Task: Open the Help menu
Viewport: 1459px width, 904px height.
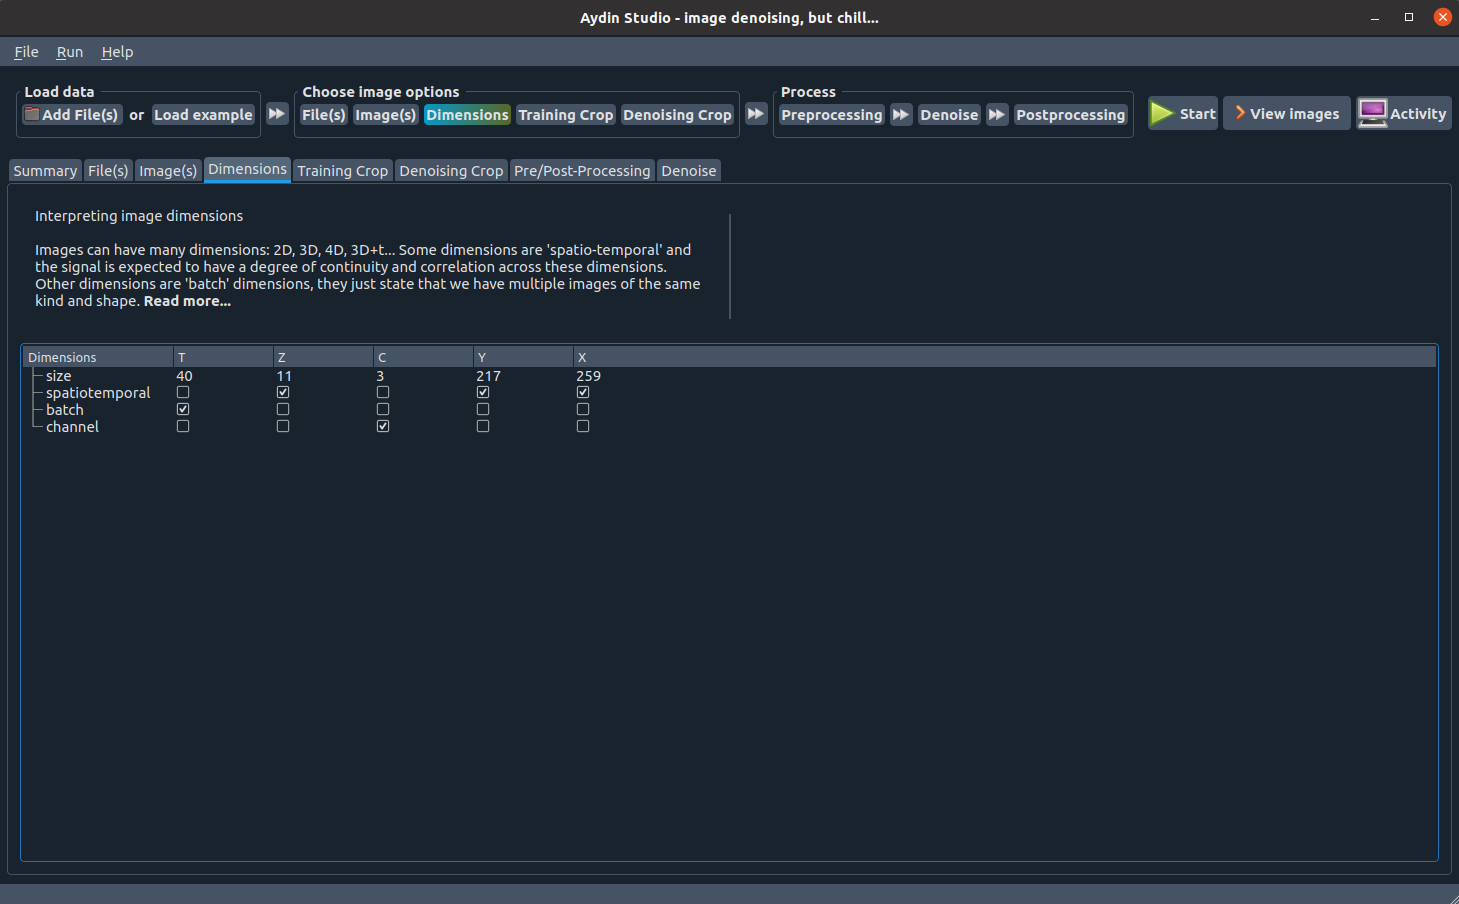Action: pyautogui.click(x=117, y=52)
